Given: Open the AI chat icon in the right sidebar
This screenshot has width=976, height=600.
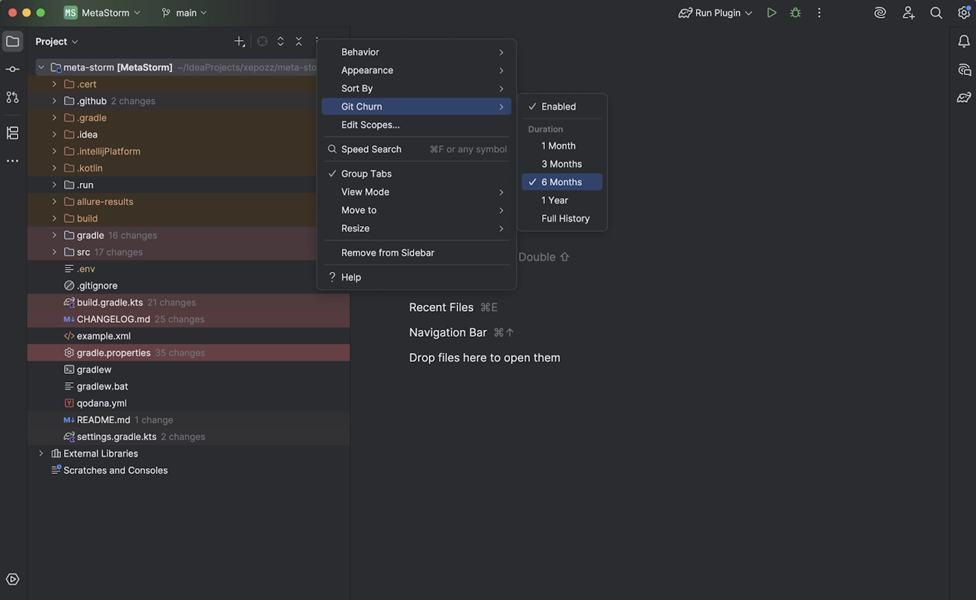Looking at the screenshot, I should coord(964,69).
